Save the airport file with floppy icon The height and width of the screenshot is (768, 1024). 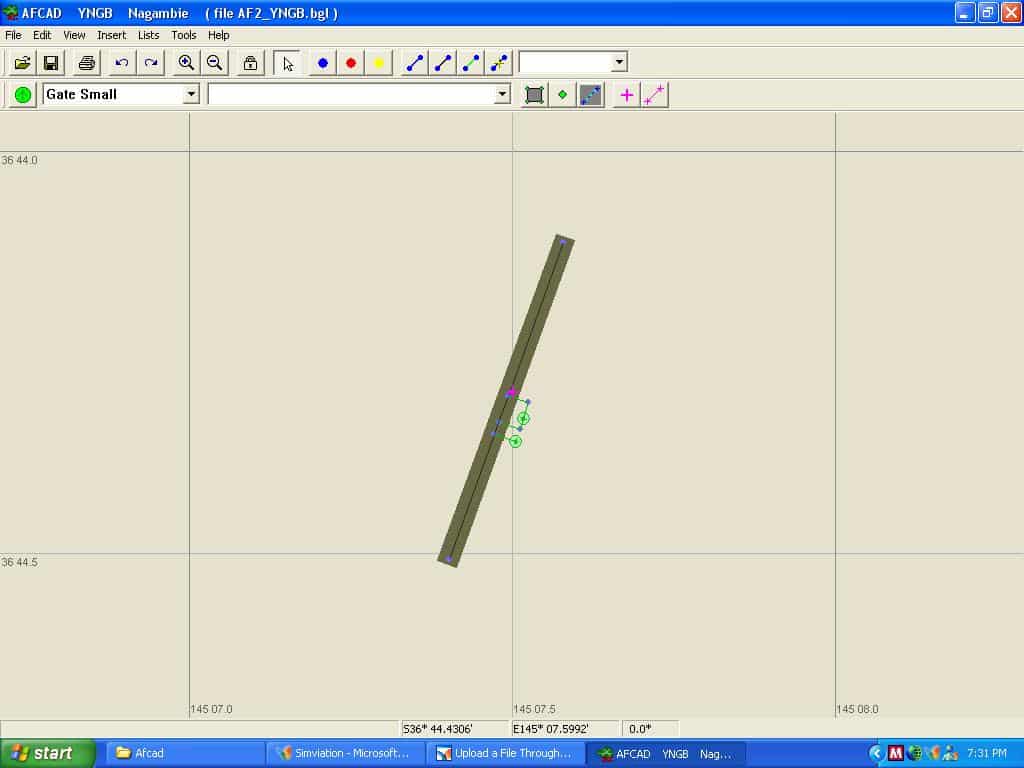(50, 63)
